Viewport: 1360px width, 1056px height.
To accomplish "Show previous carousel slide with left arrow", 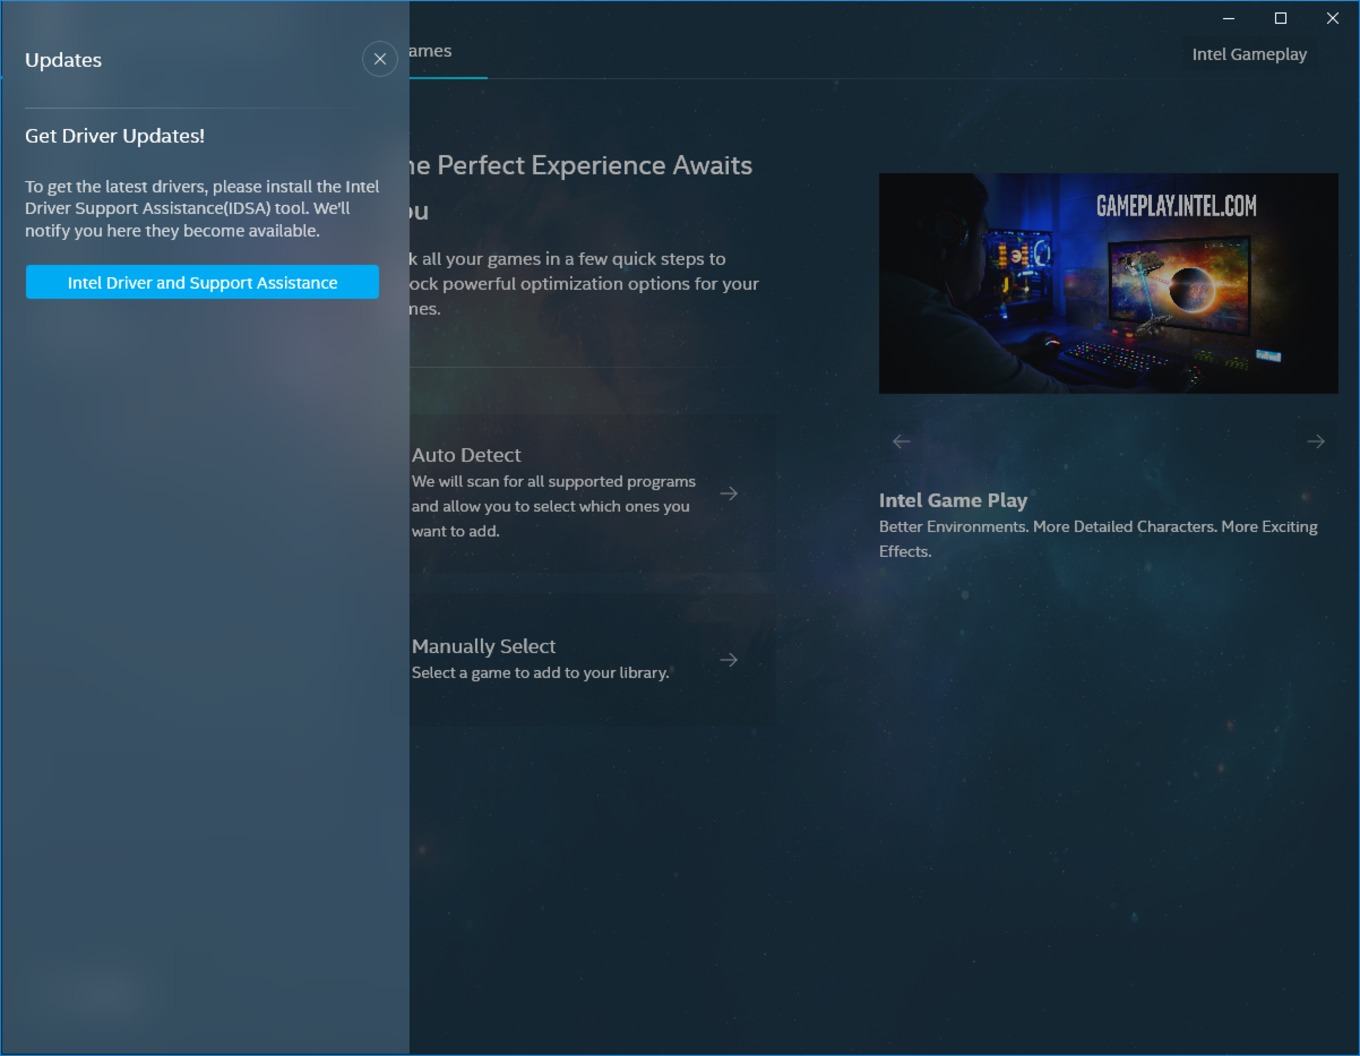I will [x=901, y=441].
